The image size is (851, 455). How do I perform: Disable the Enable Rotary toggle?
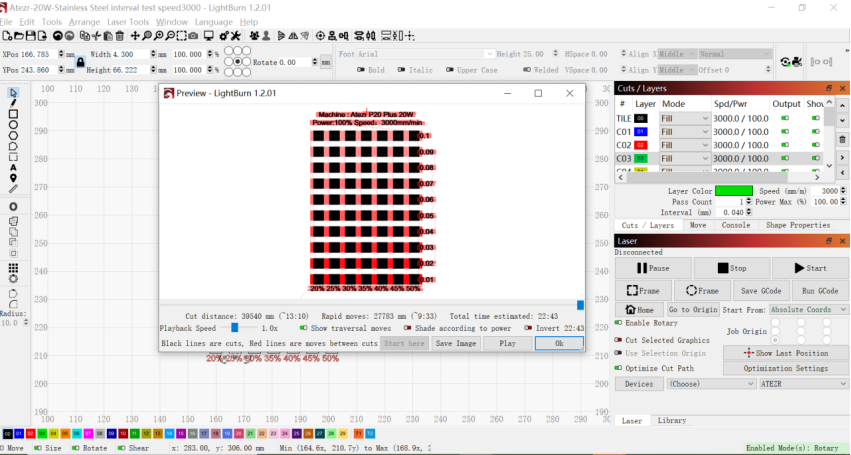[619, 323]
